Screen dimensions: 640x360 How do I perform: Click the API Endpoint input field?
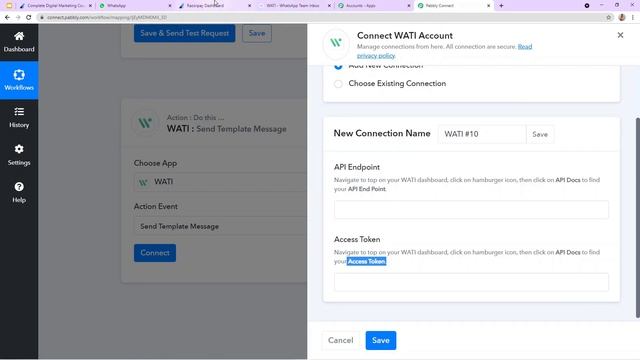coord(471,209)
